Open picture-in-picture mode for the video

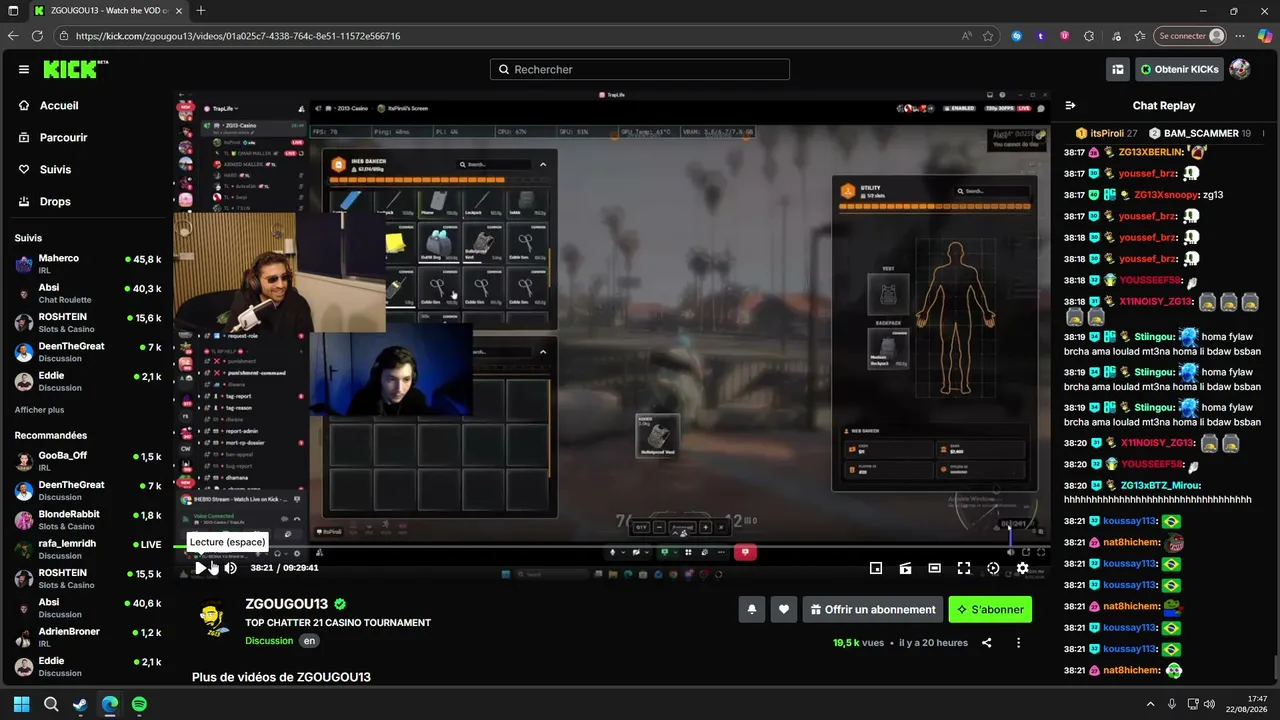coord(876,568)
